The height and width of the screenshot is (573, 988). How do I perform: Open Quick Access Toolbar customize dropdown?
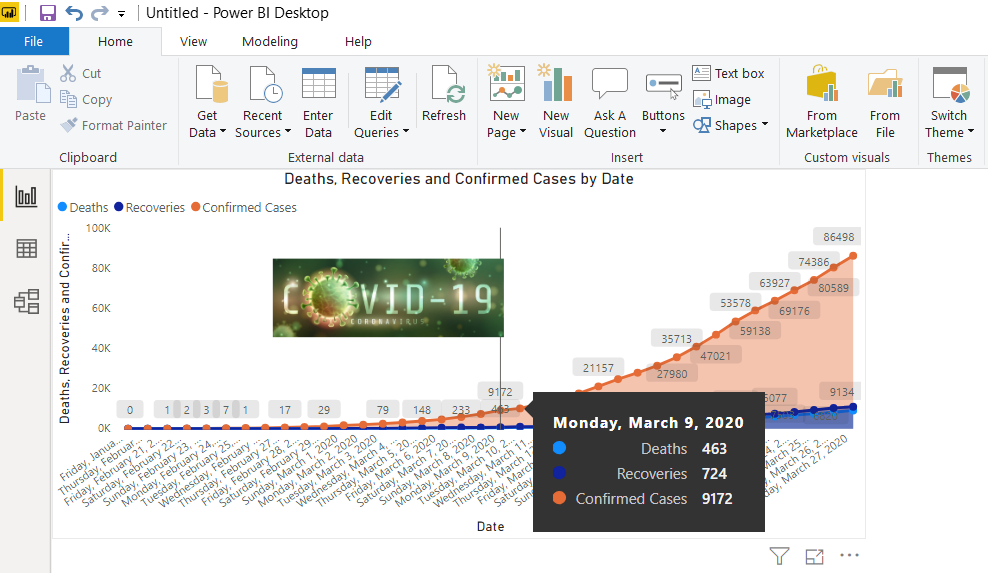[x=121, y=13]
